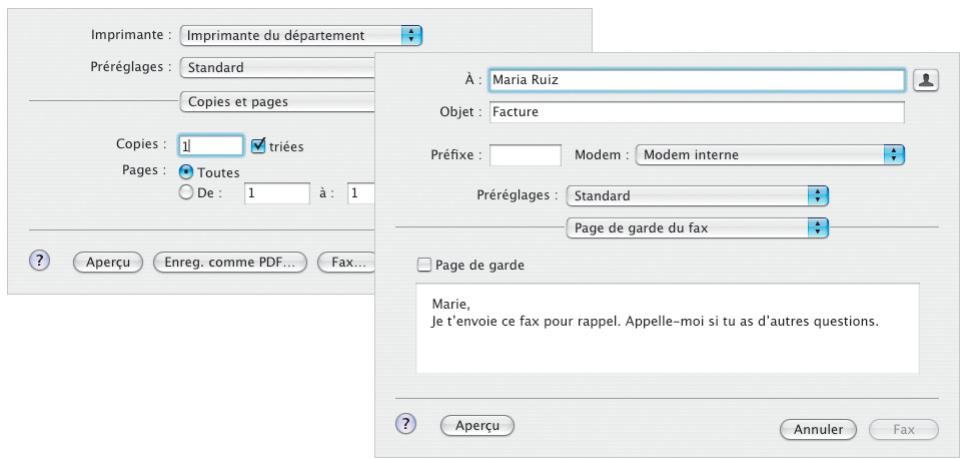Click the De start page field

point(277,193)
